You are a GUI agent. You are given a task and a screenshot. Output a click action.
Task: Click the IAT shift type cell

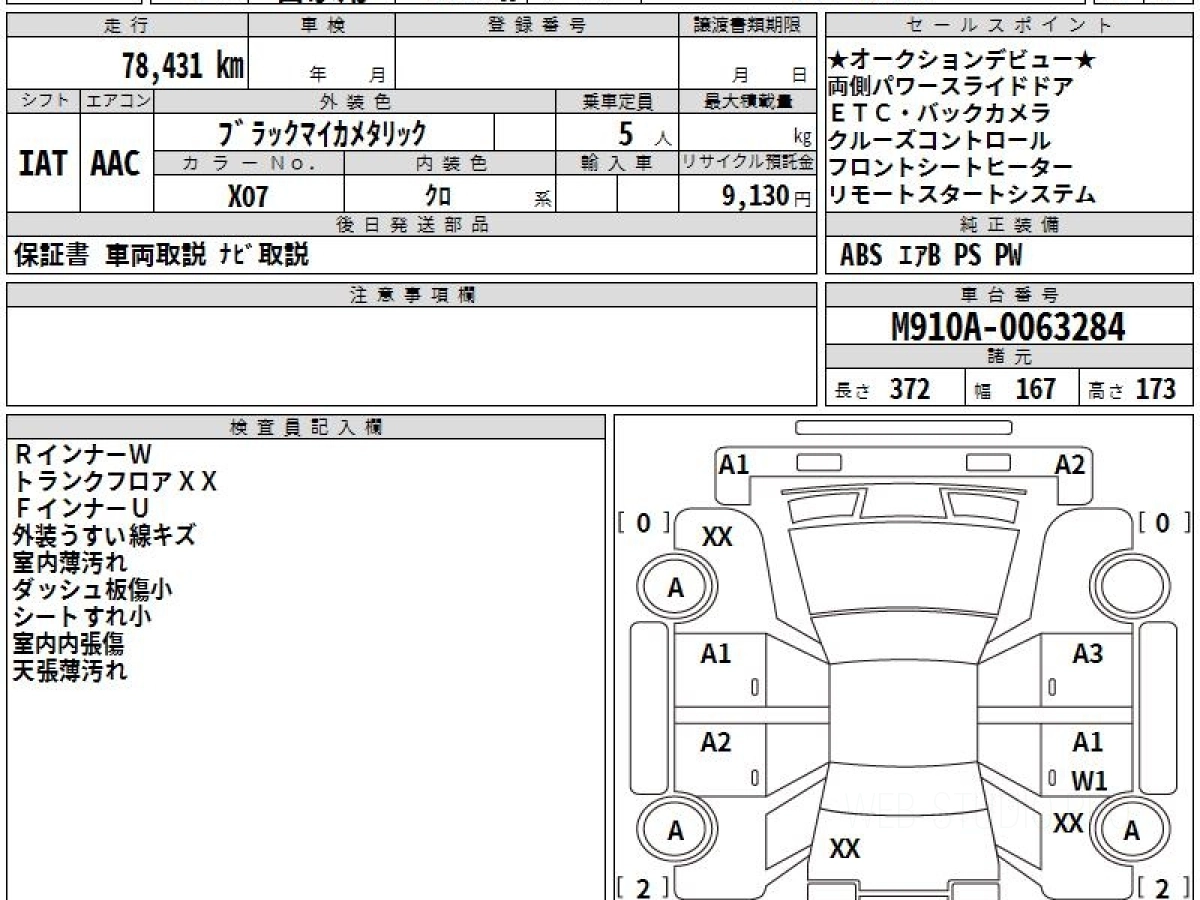coord(43,163)
